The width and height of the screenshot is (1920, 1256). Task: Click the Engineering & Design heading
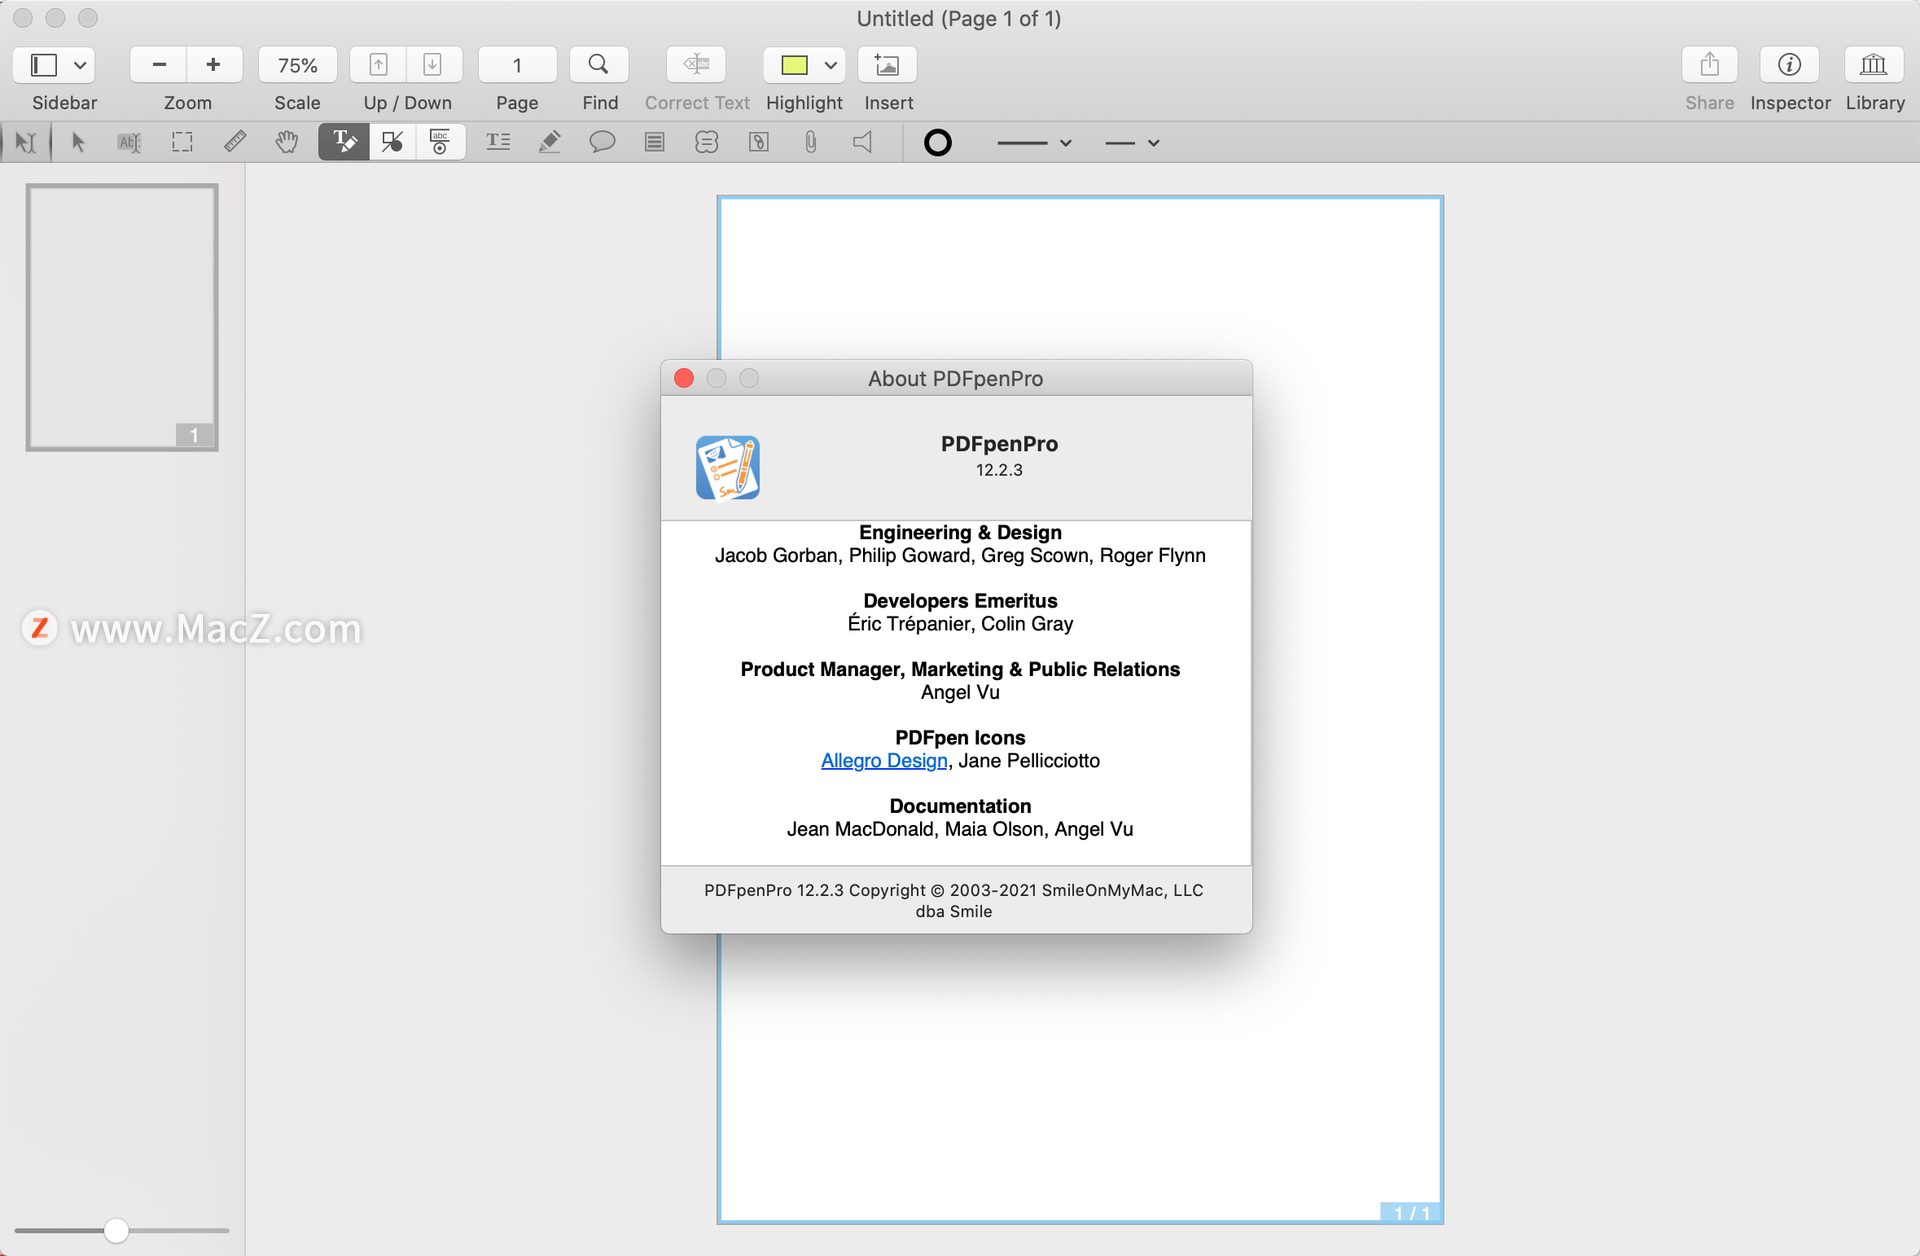coord(960,533)
